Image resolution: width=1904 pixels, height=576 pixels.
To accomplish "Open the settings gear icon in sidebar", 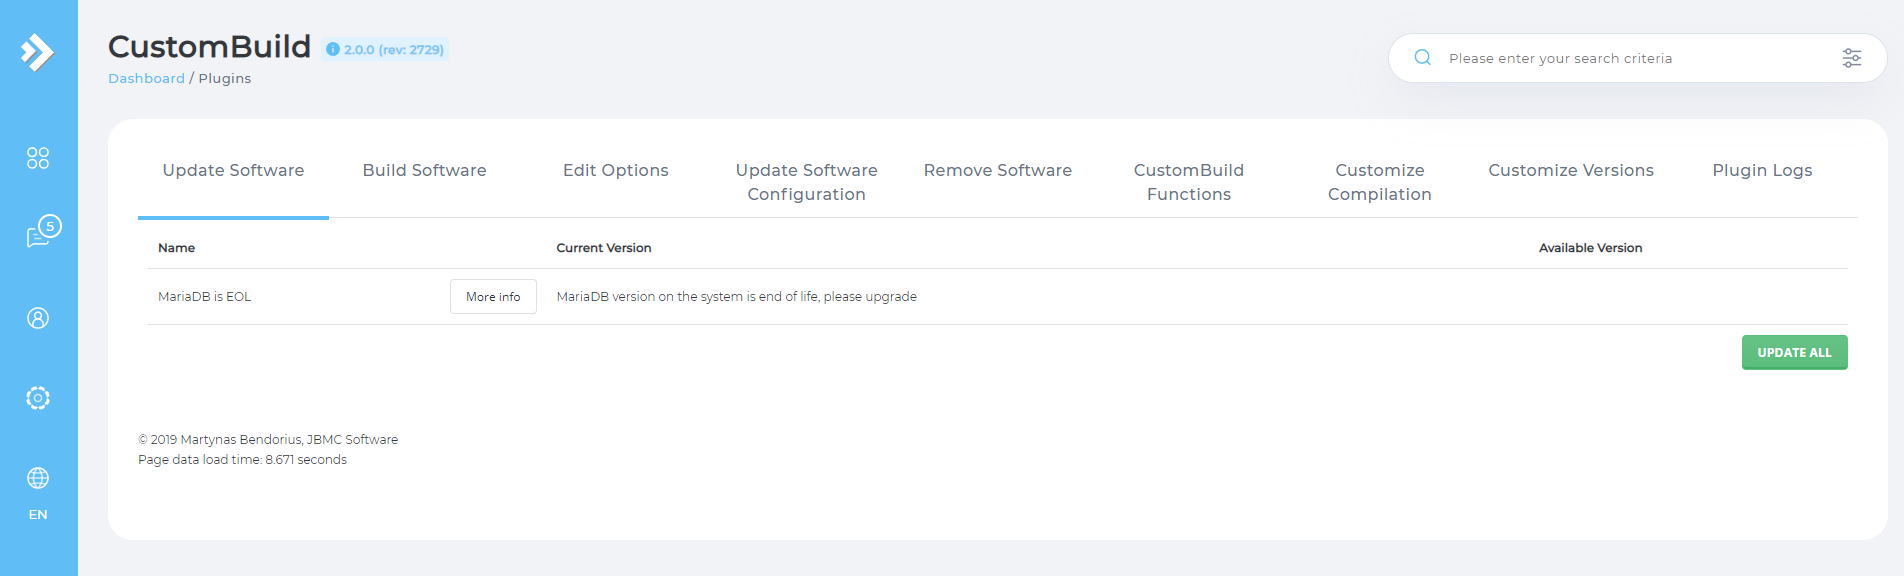I will [38, 398].
